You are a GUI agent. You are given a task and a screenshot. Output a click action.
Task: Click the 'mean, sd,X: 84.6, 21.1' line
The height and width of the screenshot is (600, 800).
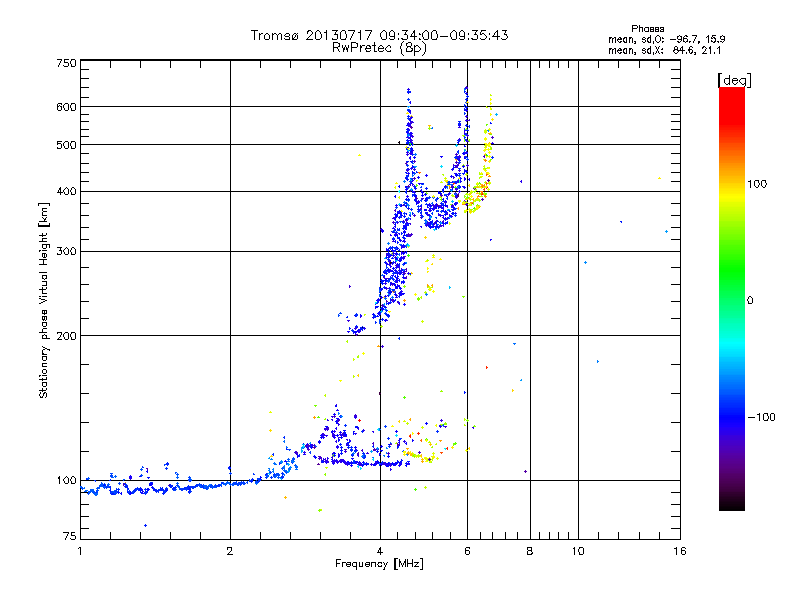[x=664, y=50]
